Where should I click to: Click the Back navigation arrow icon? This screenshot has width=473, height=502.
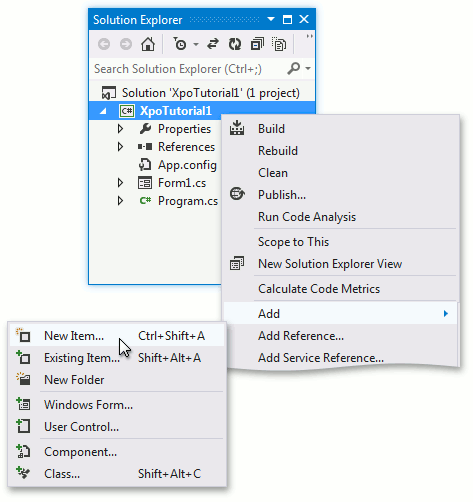tap(104, 44)
